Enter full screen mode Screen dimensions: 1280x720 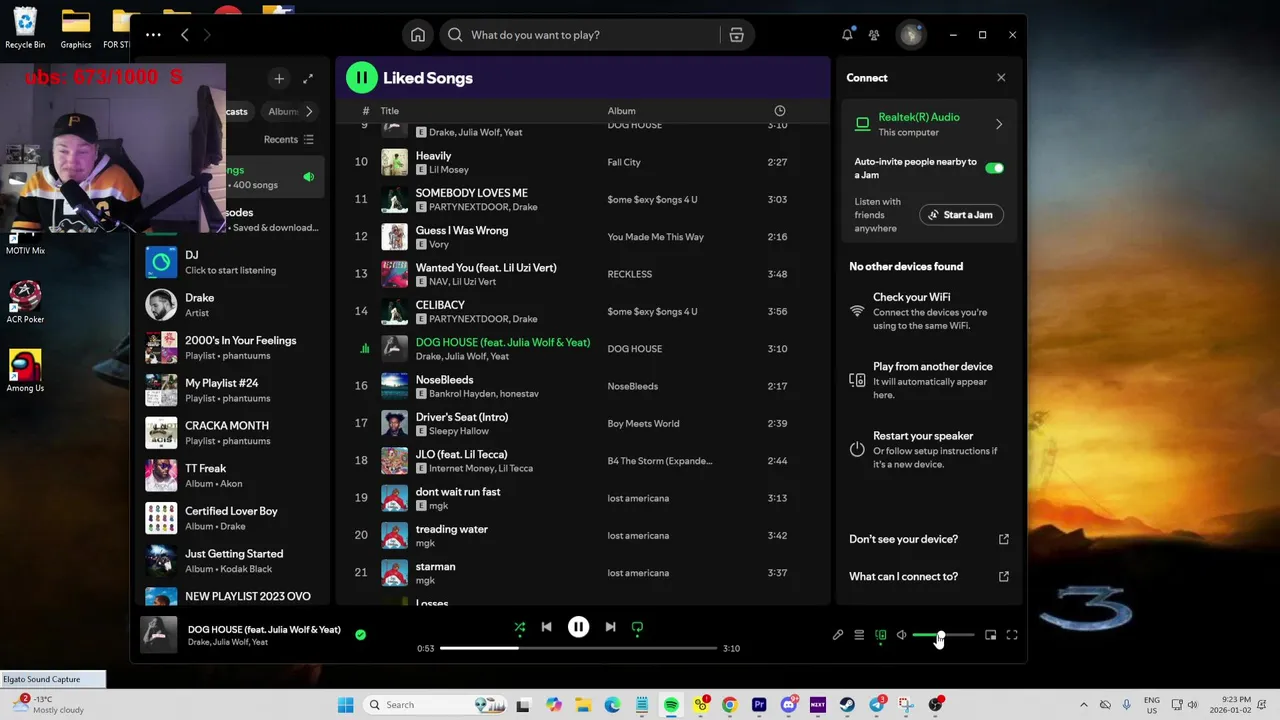coord(1012,635)
